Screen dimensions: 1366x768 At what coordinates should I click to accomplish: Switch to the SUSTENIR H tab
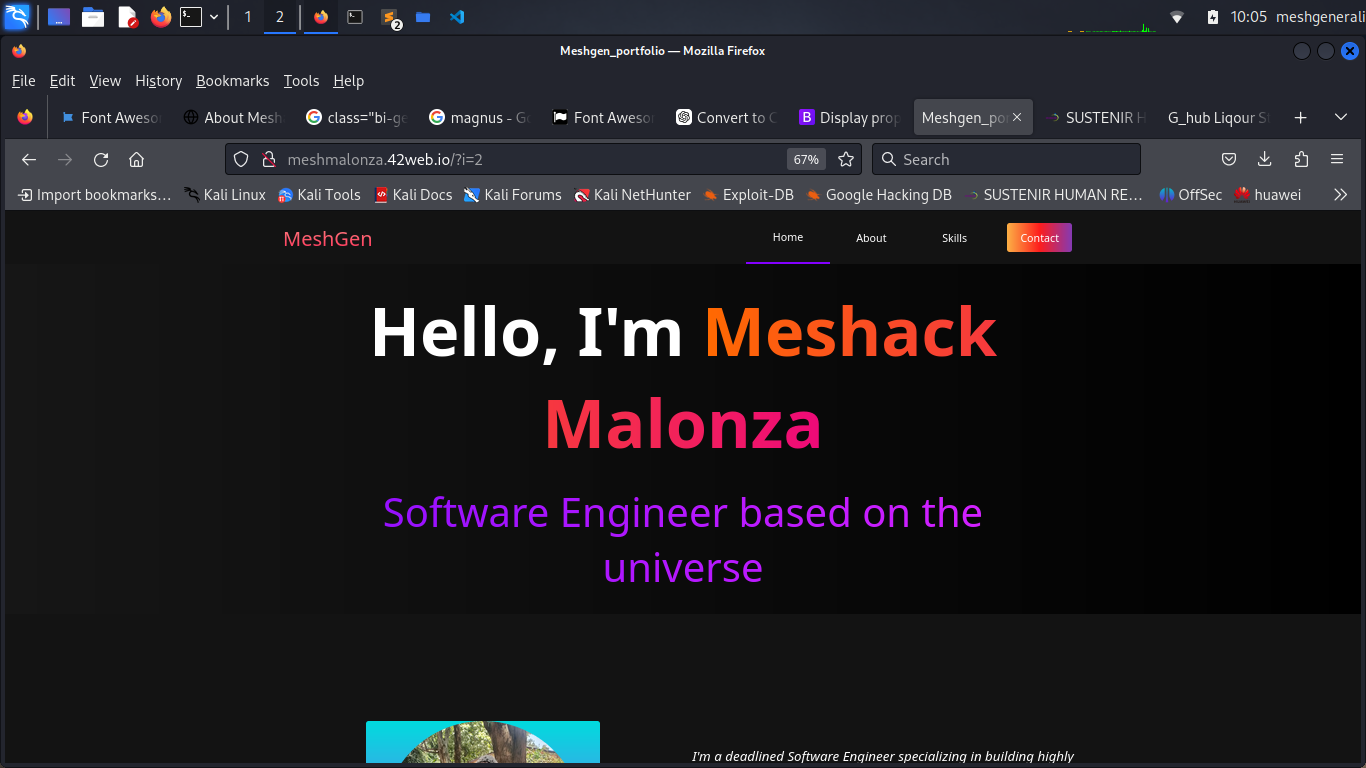(x=1094, y=118)
